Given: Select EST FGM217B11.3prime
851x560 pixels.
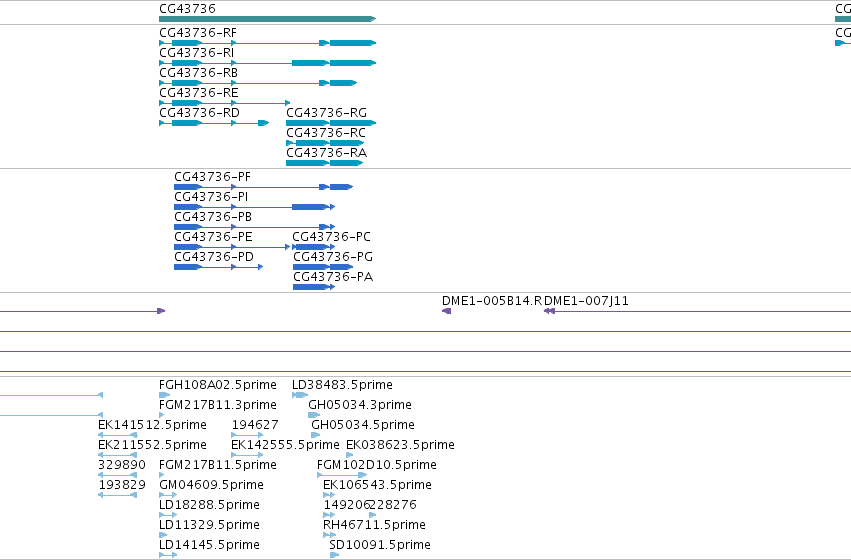Looking at the screenshot, I should [162, 416].
